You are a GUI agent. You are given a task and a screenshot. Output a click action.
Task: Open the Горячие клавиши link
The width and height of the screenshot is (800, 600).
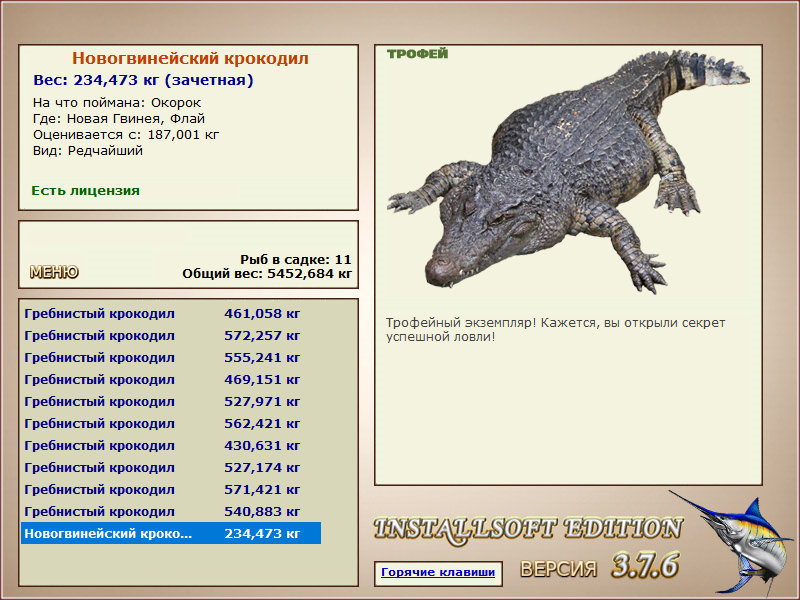(438, 572)
